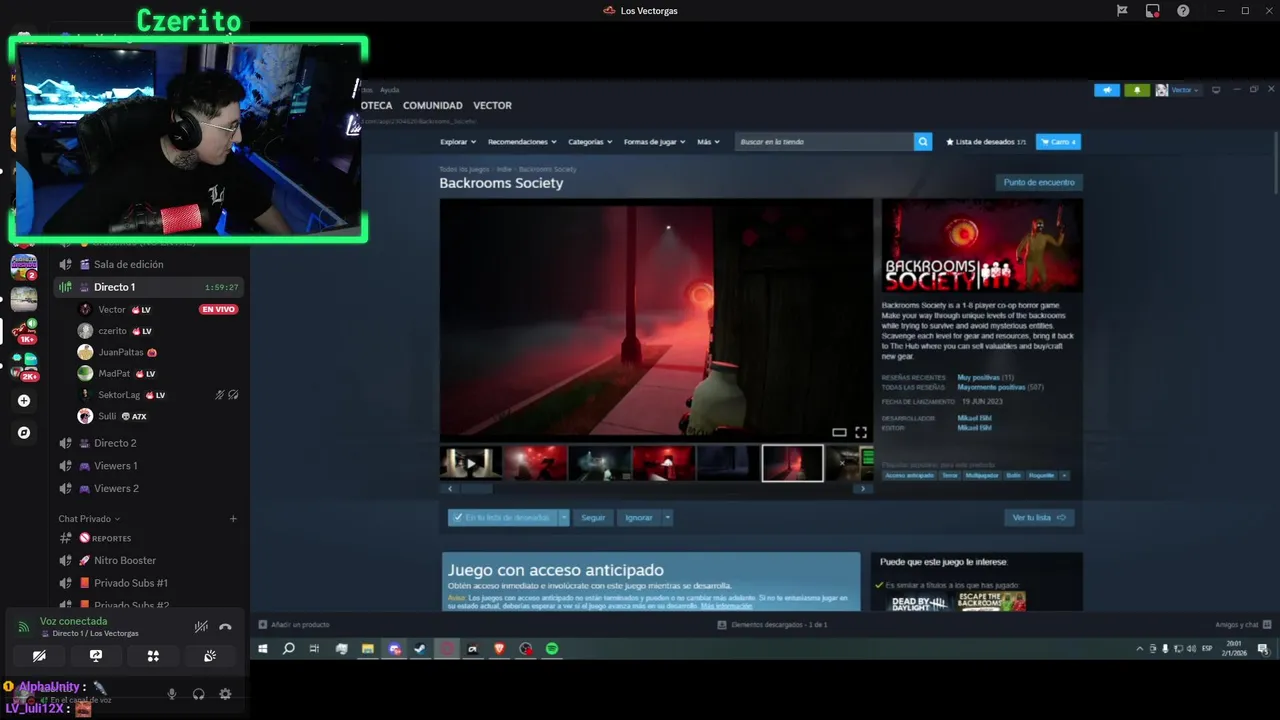The height and width of the screenshot is (720, 1280).
Task: Click the Buscar en la tienda search field
Action: [825, 142]
